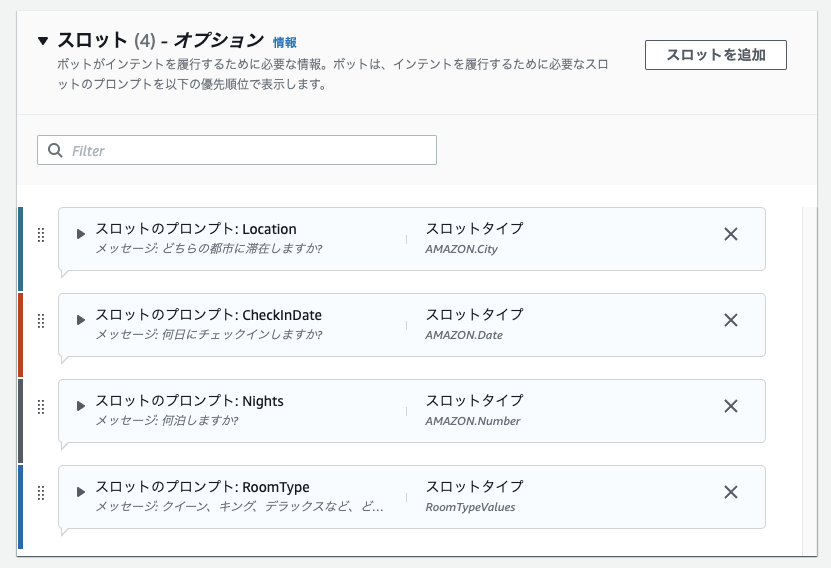Click message 何日にチェックインしますか?
Viewport: 831px width, 568px height.
coord(242,335)
